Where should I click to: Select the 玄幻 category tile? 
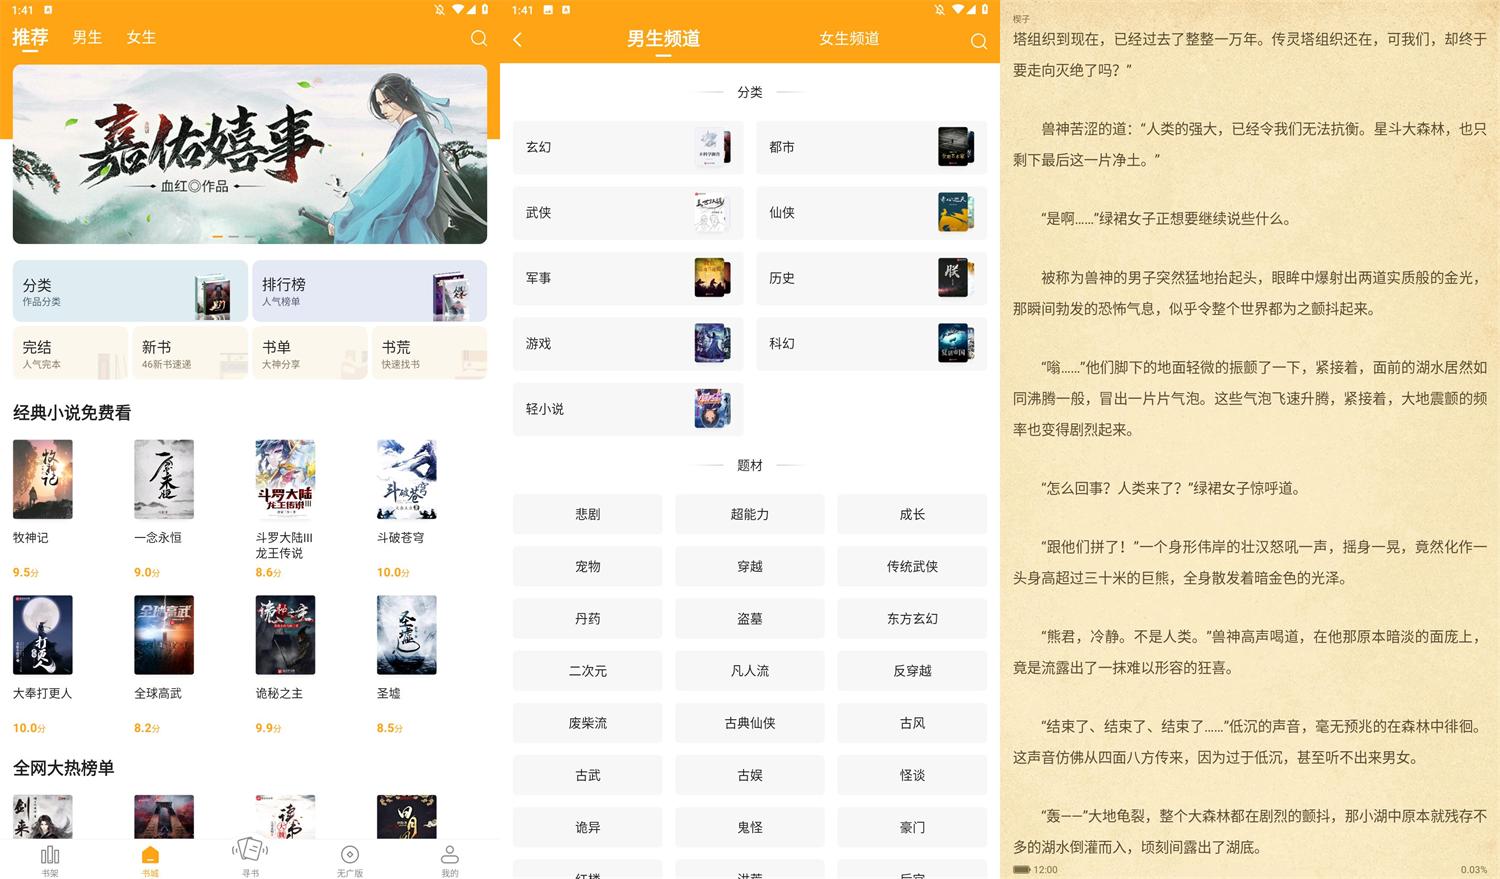point(627,147)
